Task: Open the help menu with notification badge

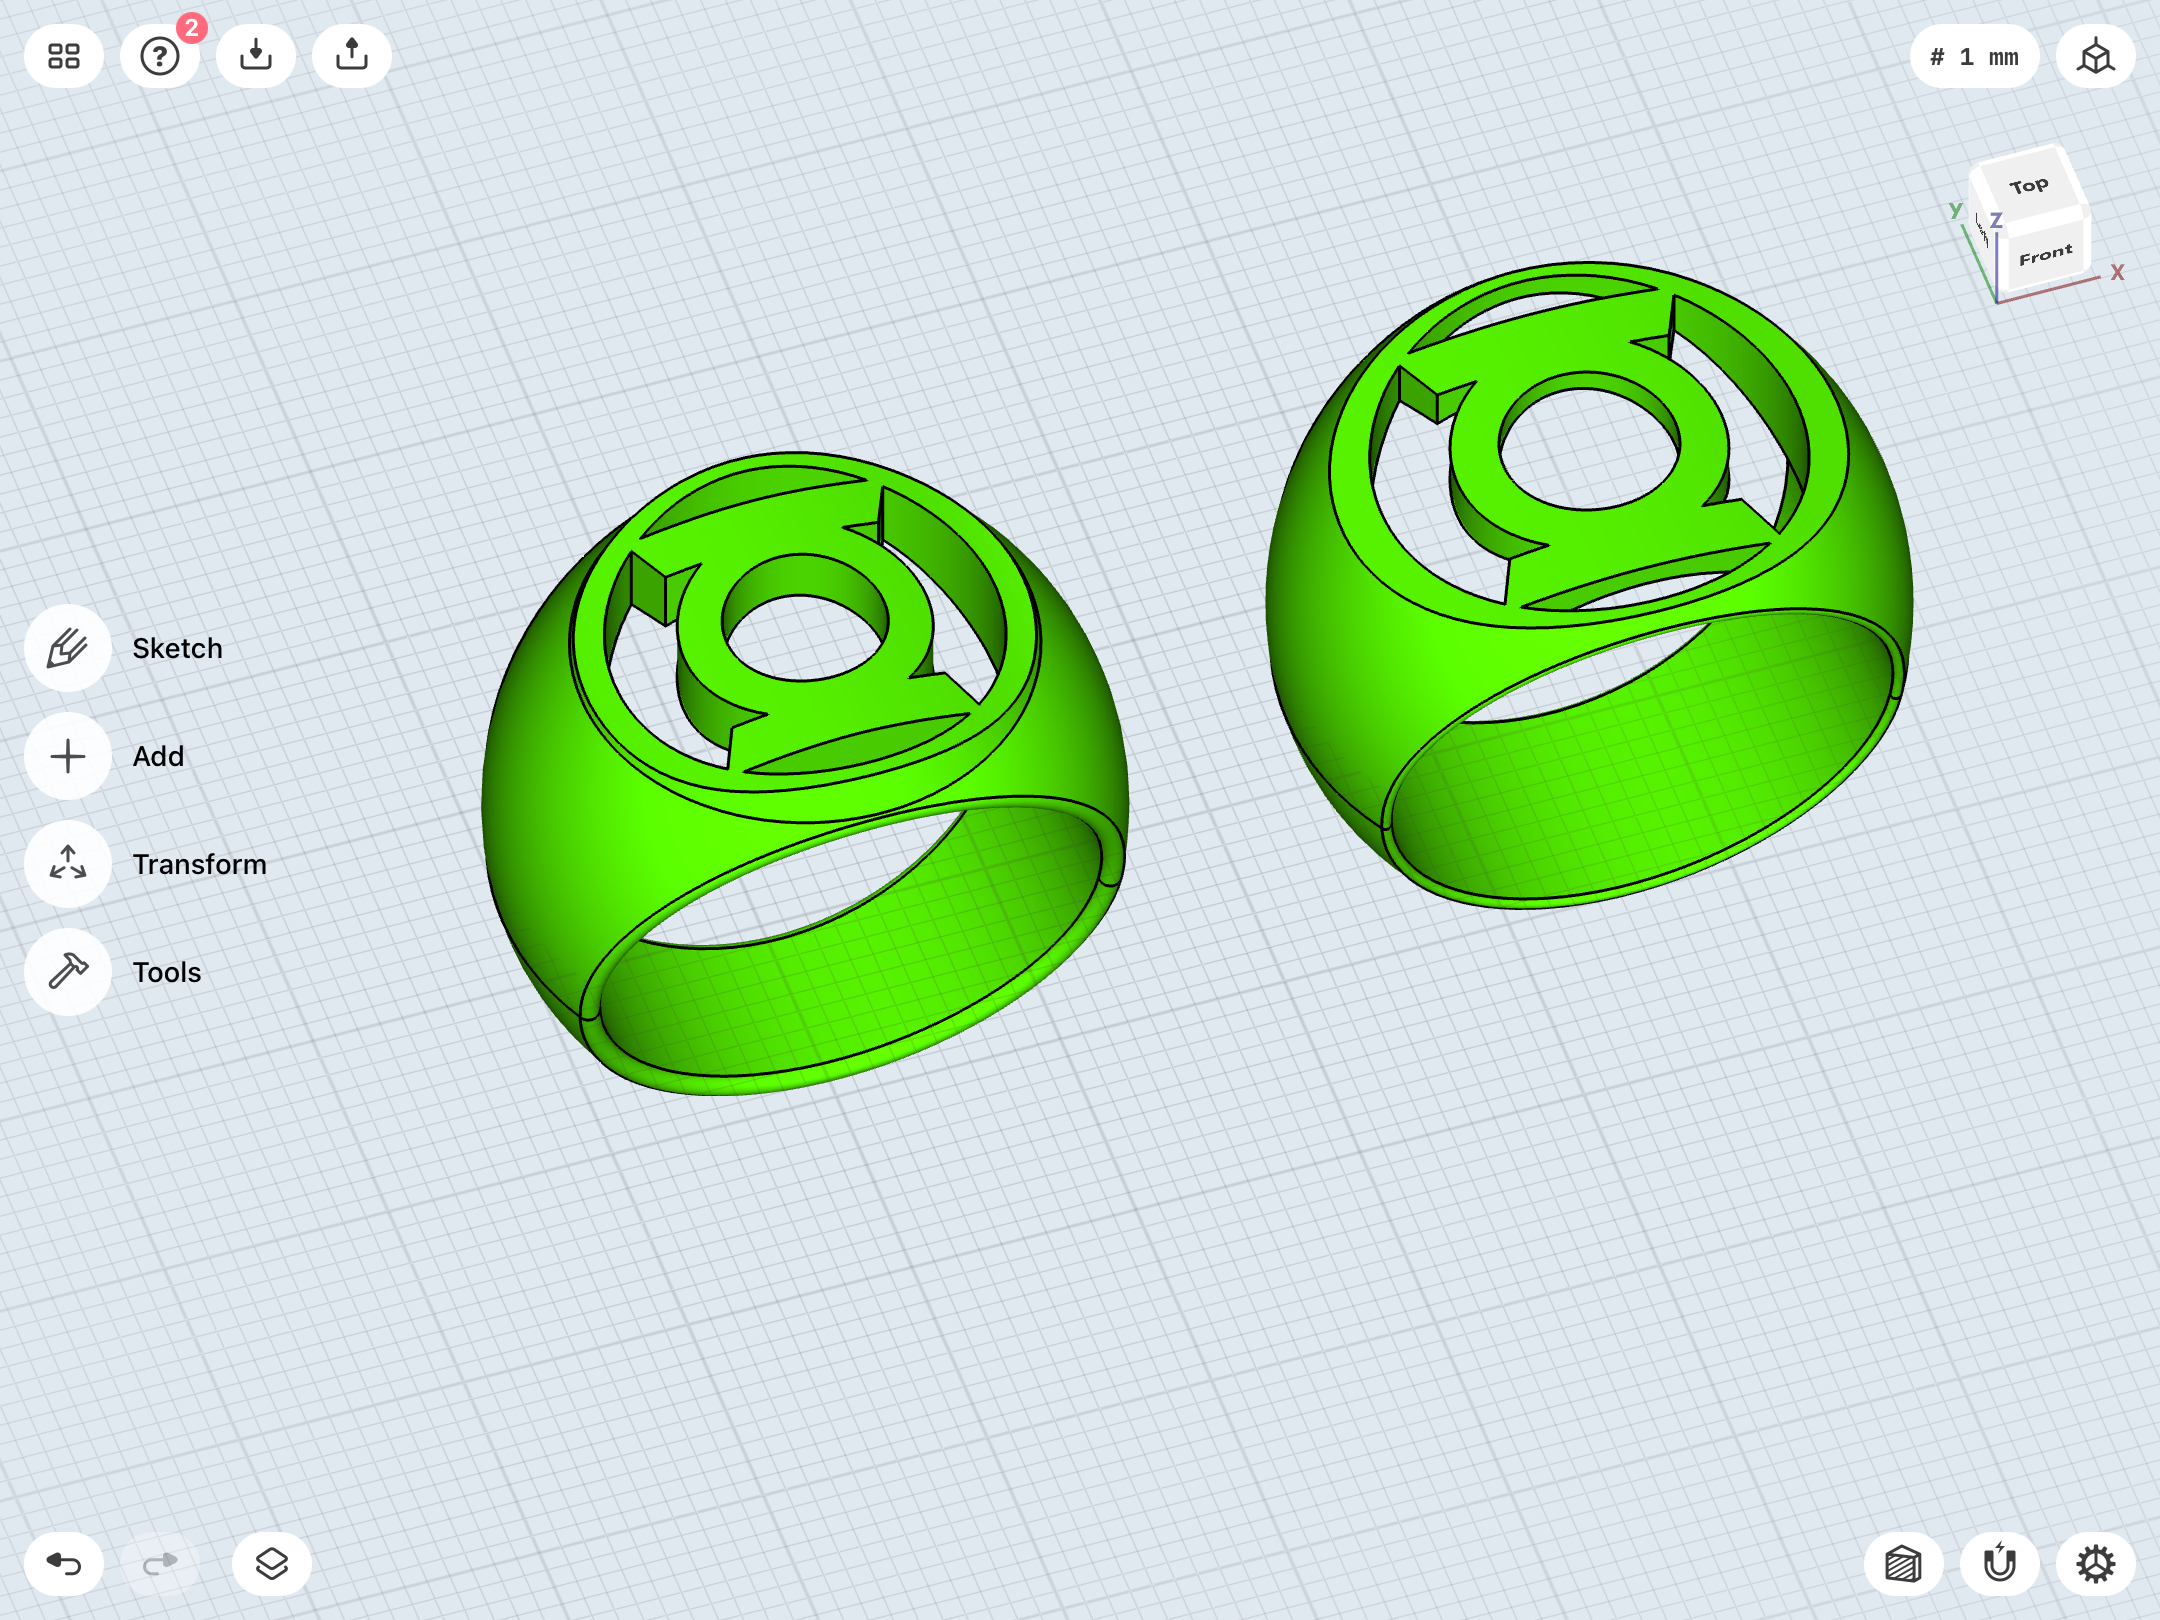Action: (160, 56)
